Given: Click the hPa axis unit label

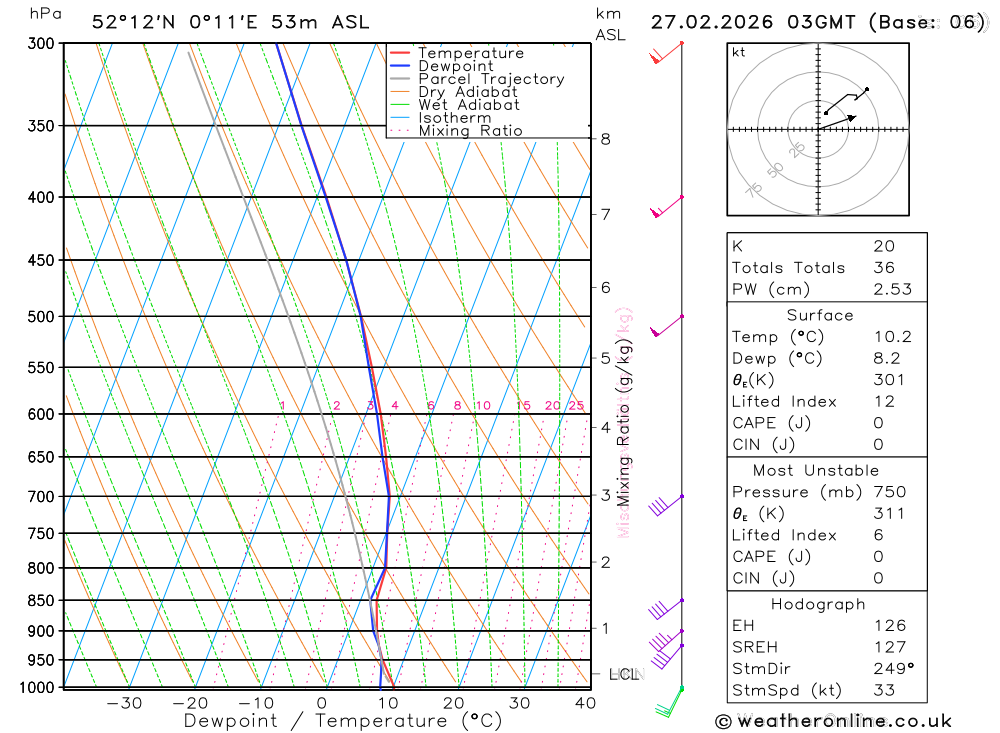Looking at the screenshot, I should 45,14.
